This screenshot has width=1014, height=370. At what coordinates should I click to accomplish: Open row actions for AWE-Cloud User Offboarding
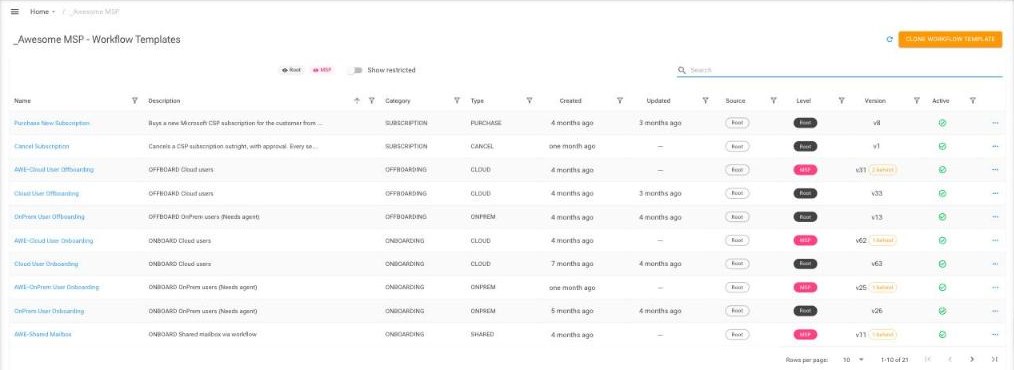click(995, 170)
